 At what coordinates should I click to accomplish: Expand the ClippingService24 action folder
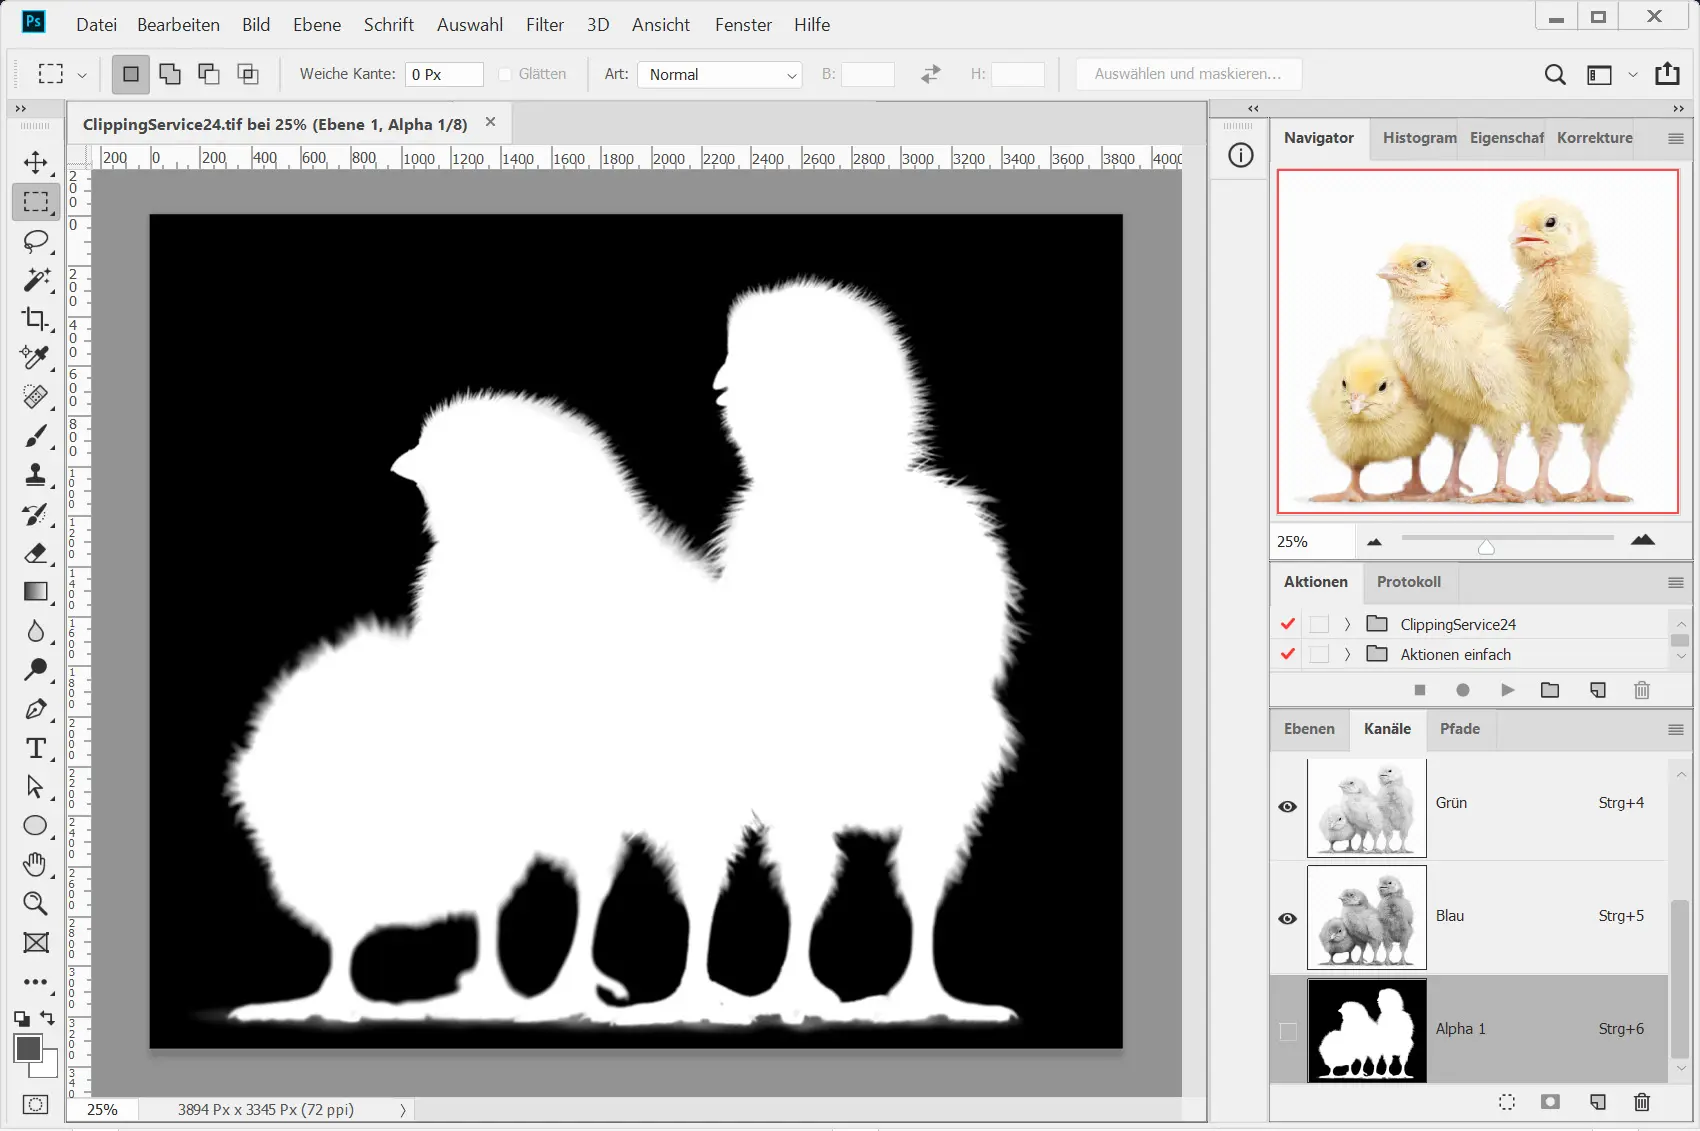[x=1347, y=624]
